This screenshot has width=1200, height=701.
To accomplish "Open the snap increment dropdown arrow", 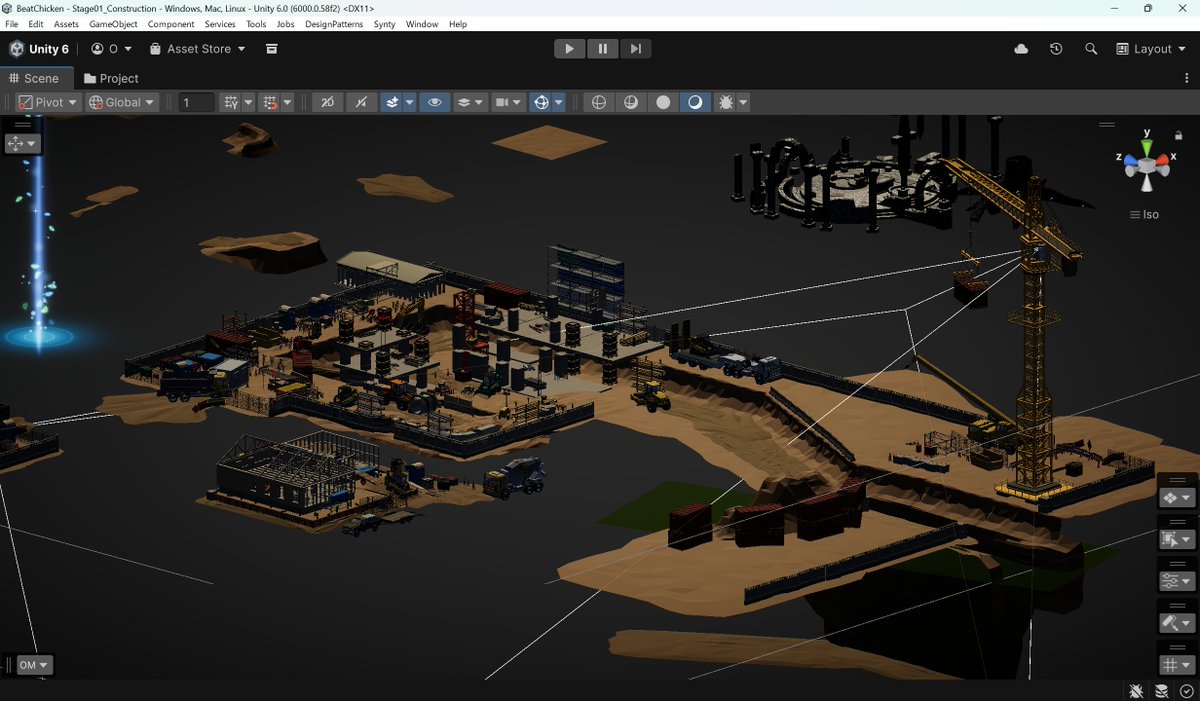I will [x=287, y=102].
